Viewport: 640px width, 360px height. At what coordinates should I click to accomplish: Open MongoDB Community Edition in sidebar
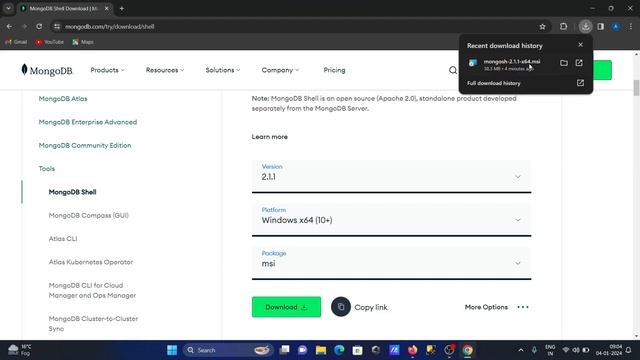click(x=85, y=145)
